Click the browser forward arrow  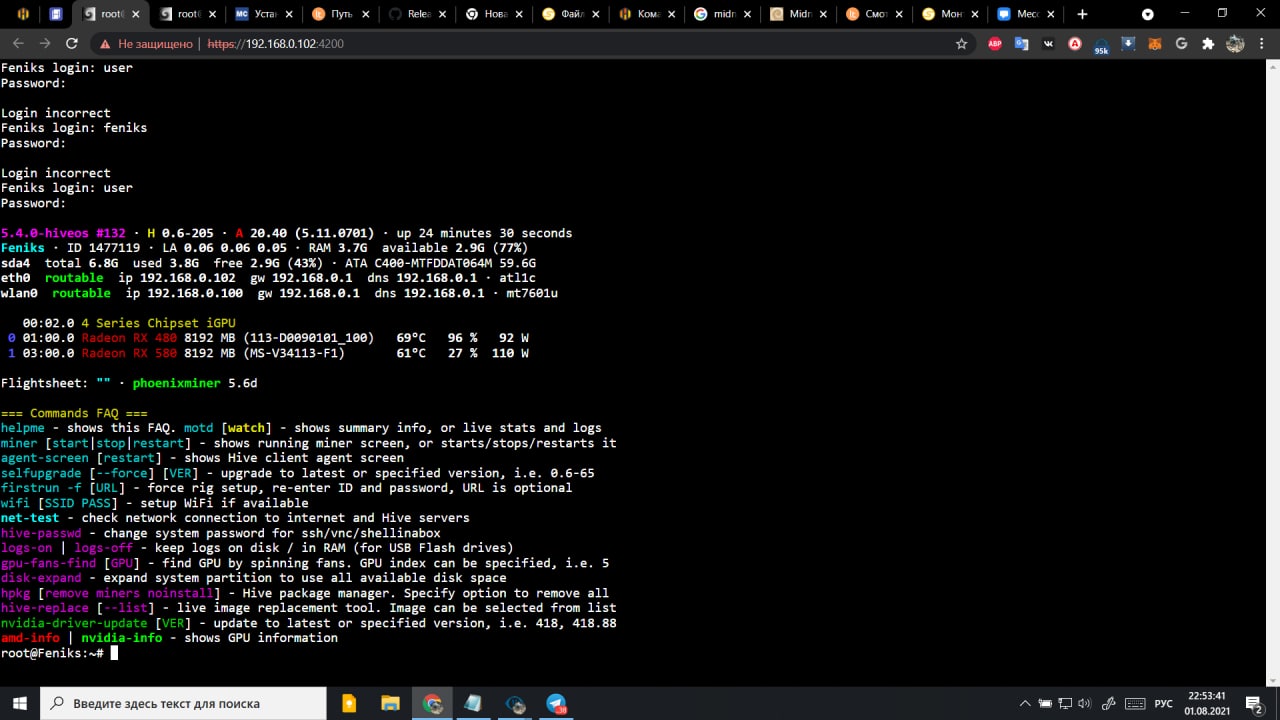click(x=45, y=44)
